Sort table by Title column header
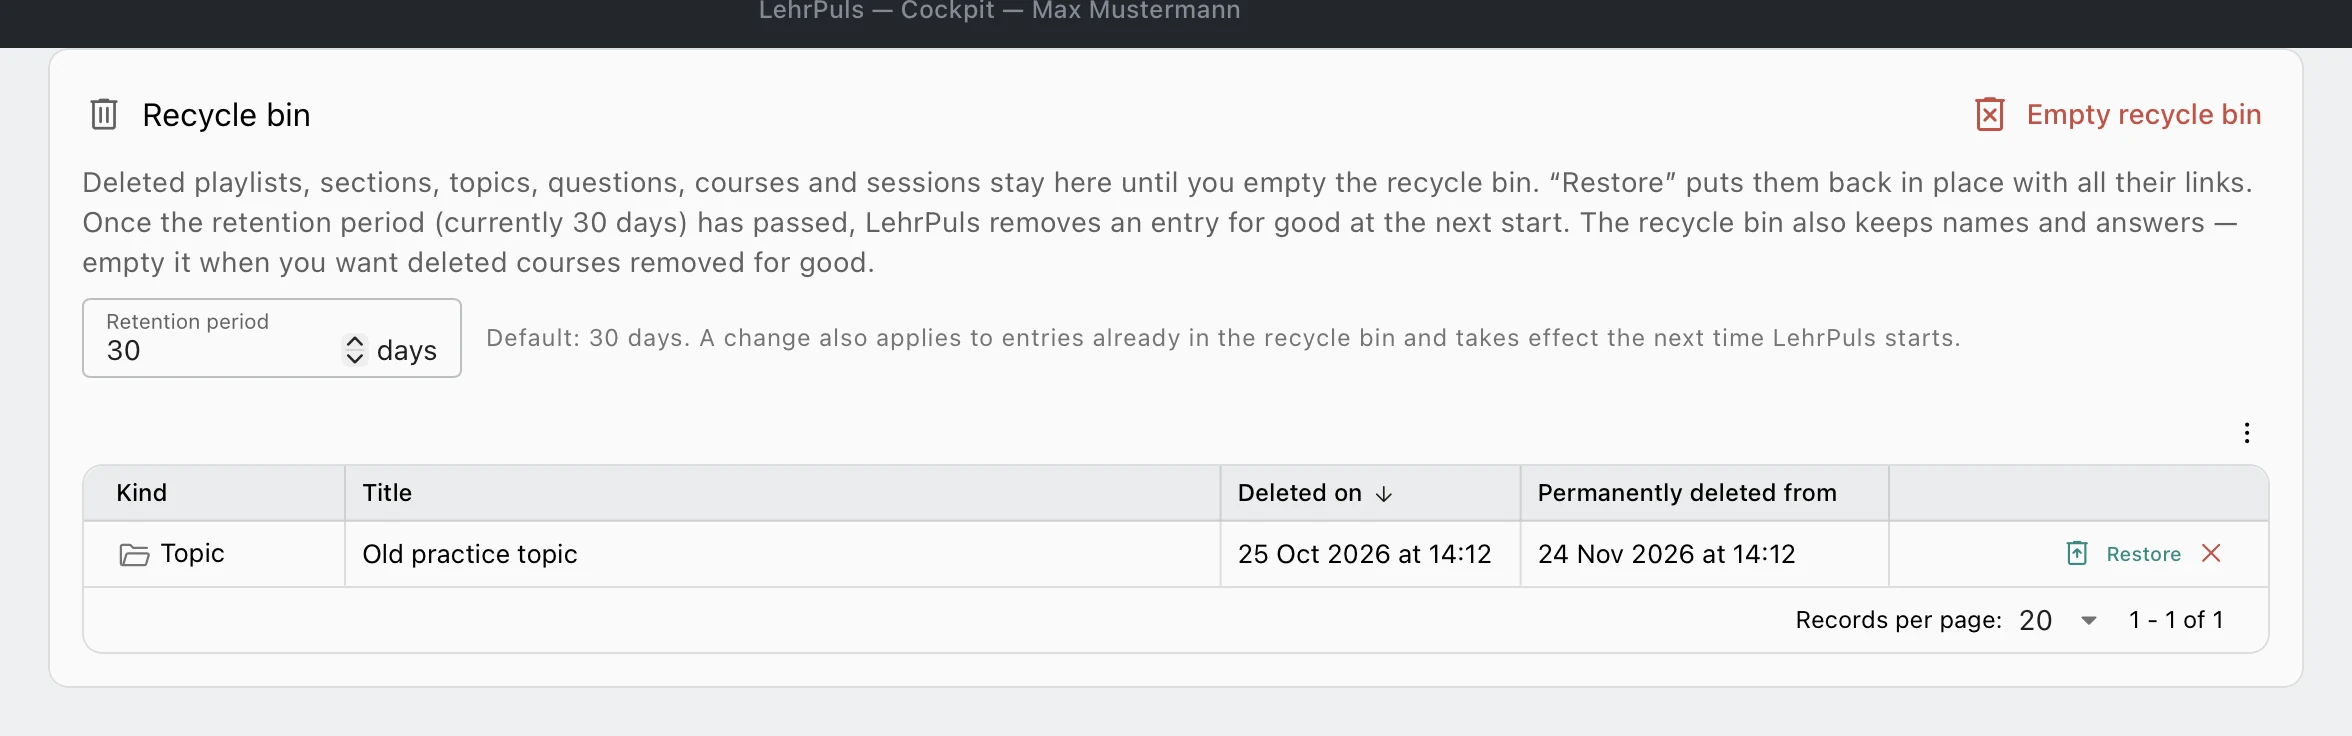2352x736 pixels. pos(387,493)
